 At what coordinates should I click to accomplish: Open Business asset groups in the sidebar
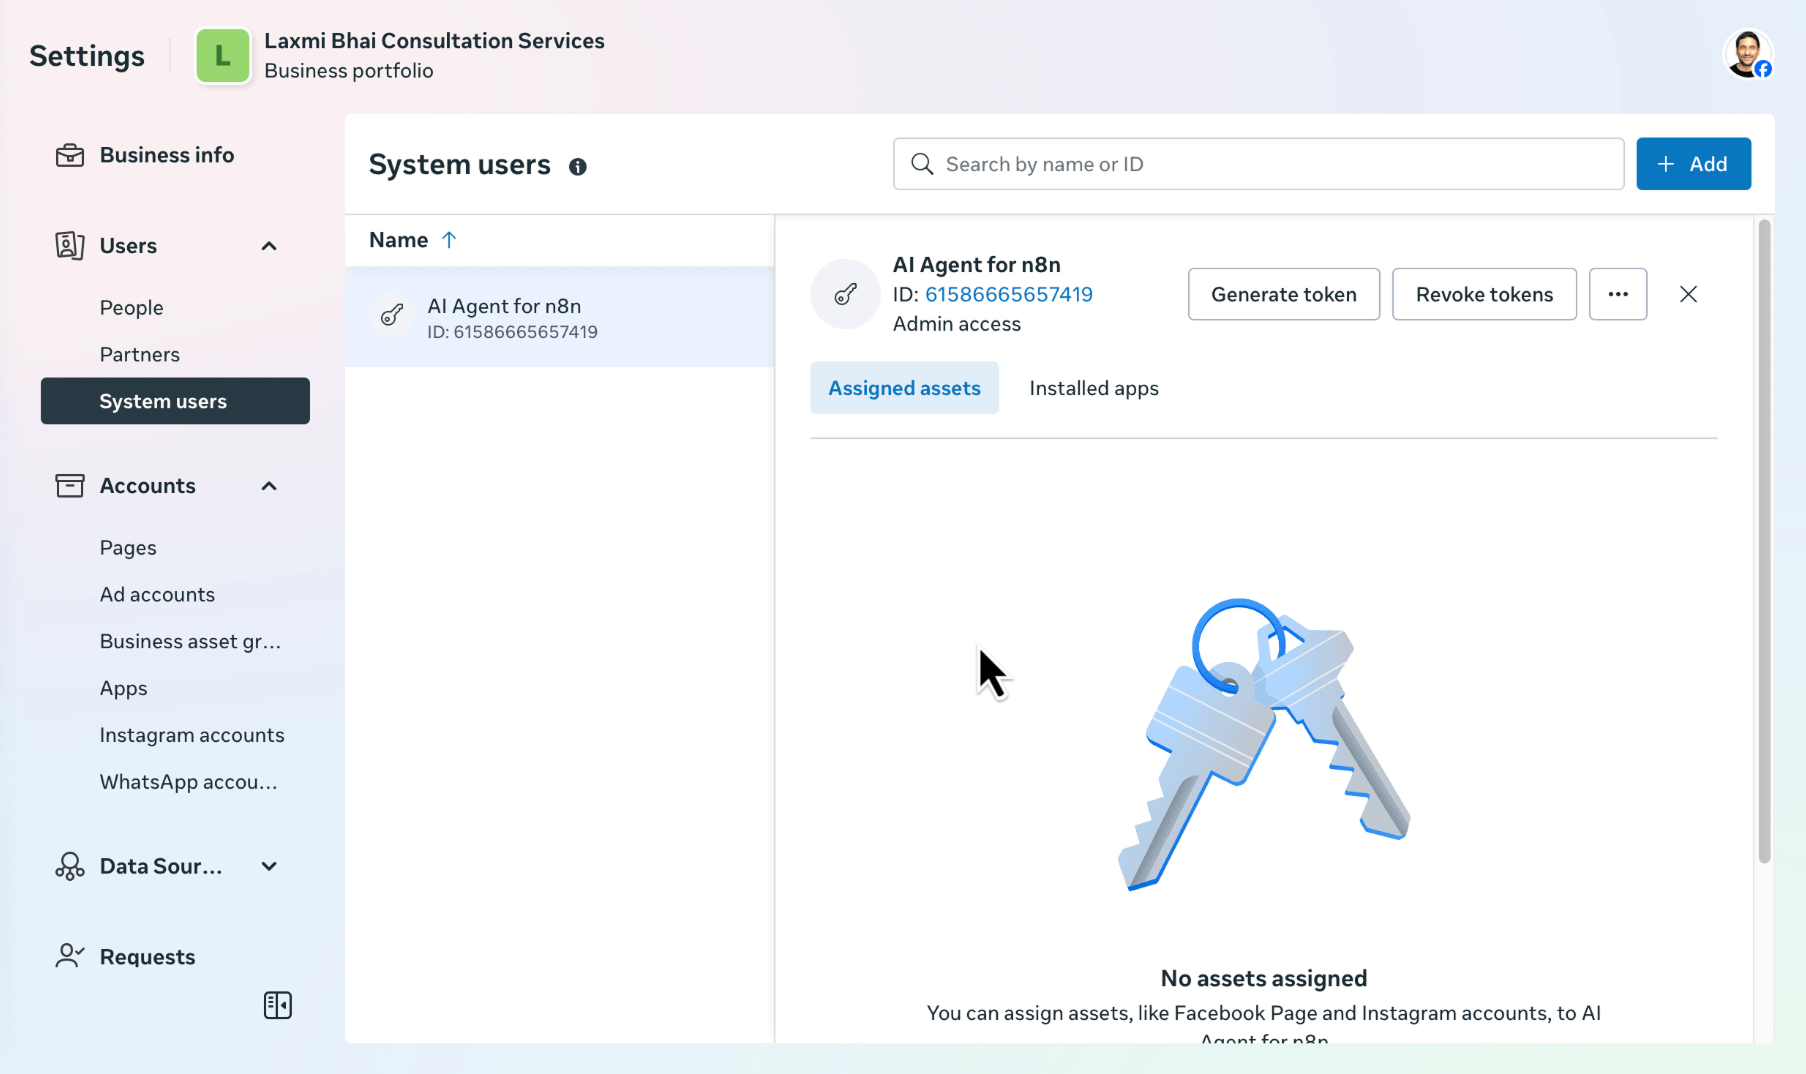pos(190,642)
